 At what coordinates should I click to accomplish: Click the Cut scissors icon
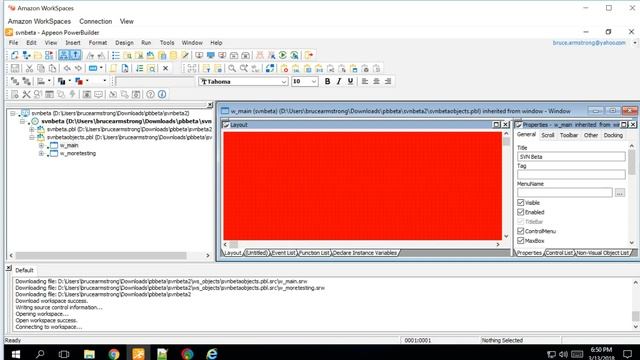pos(29,68)
